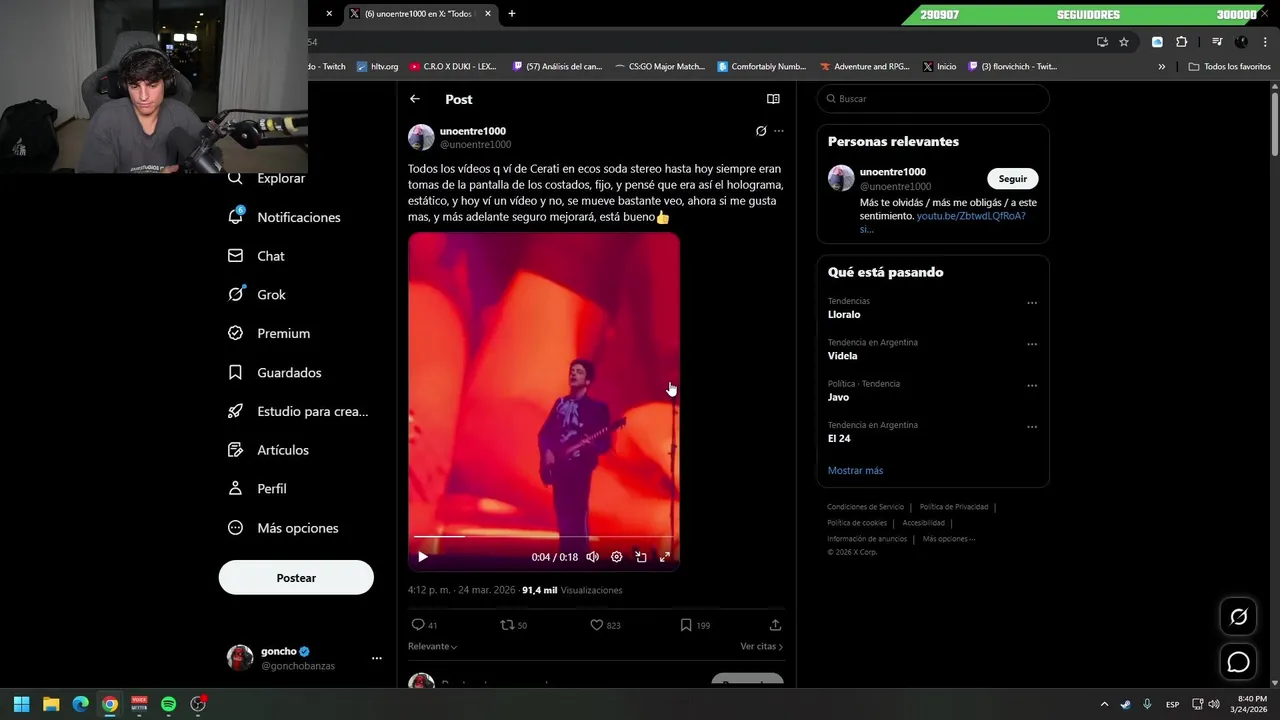Screen dimensions: 1280x720
Task: Open unoentre1000 author avatar
Action: 421,138
